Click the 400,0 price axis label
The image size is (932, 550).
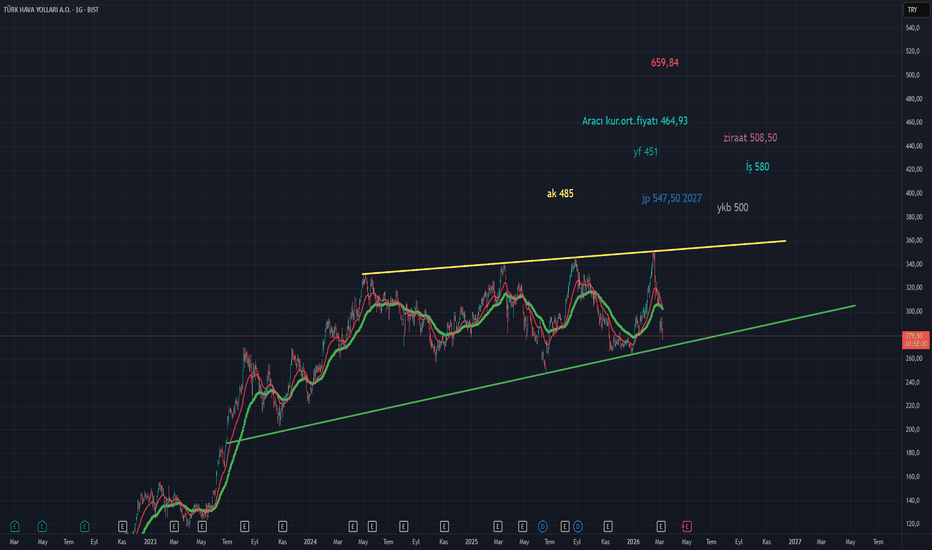click(914, 193)
